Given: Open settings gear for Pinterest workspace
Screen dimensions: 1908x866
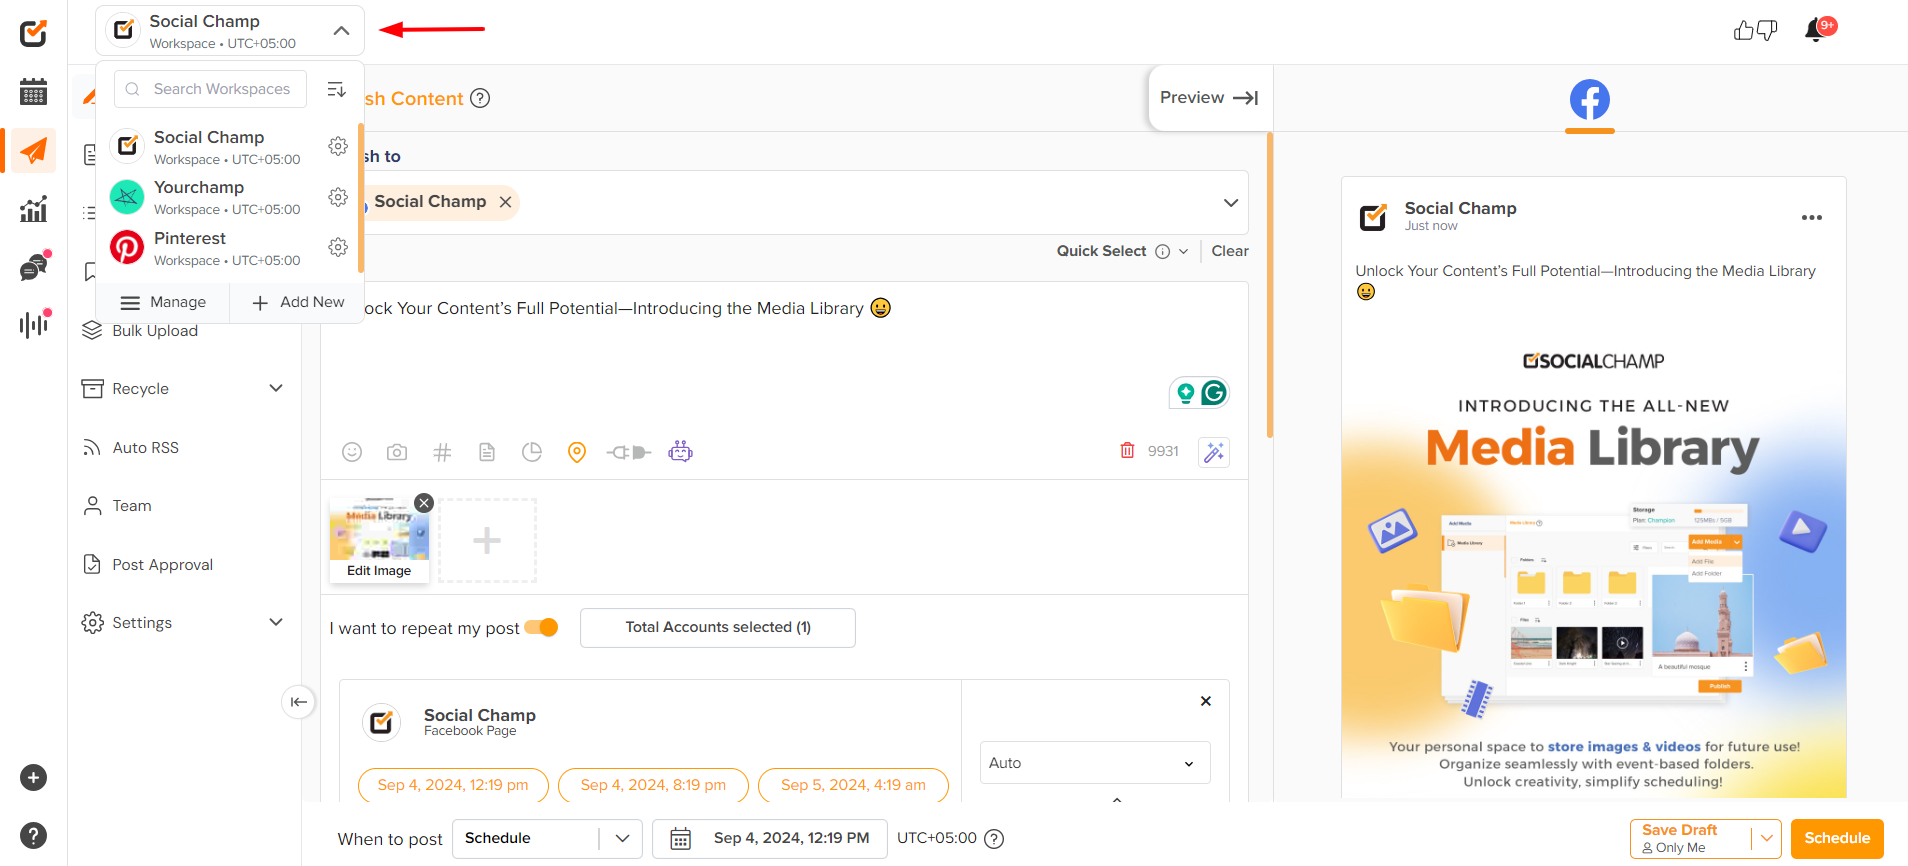Looking at the screenshot, I should coord(338,247).
